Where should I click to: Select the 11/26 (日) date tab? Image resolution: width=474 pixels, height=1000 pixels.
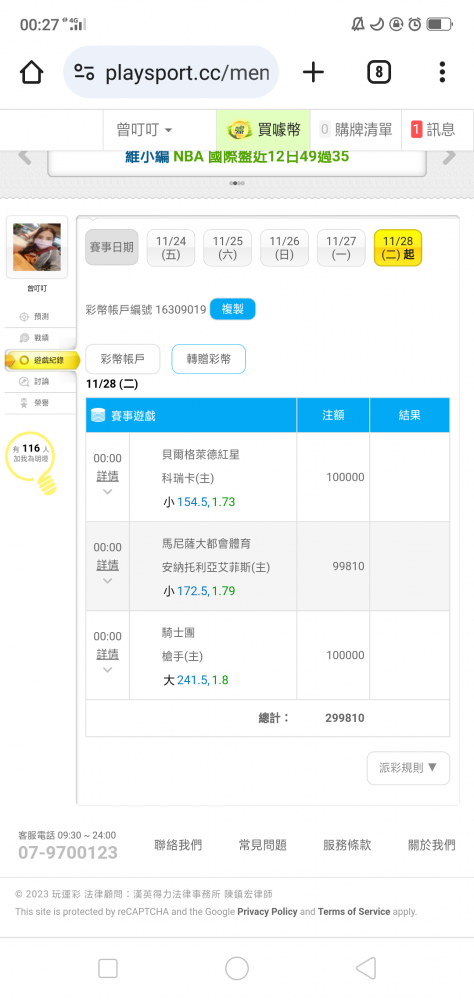tap(285, 247)
